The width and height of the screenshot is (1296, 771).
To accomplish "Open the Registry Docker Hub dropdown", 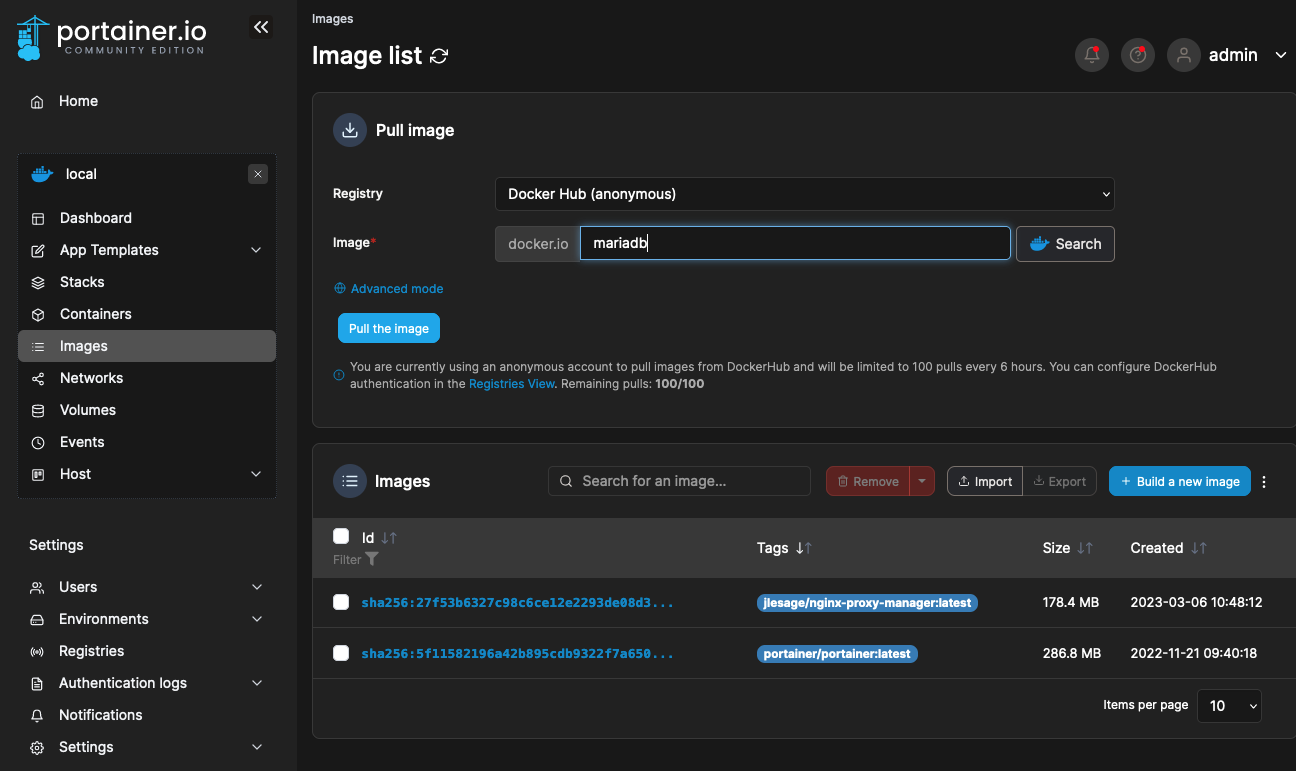I will coord(805,194).
